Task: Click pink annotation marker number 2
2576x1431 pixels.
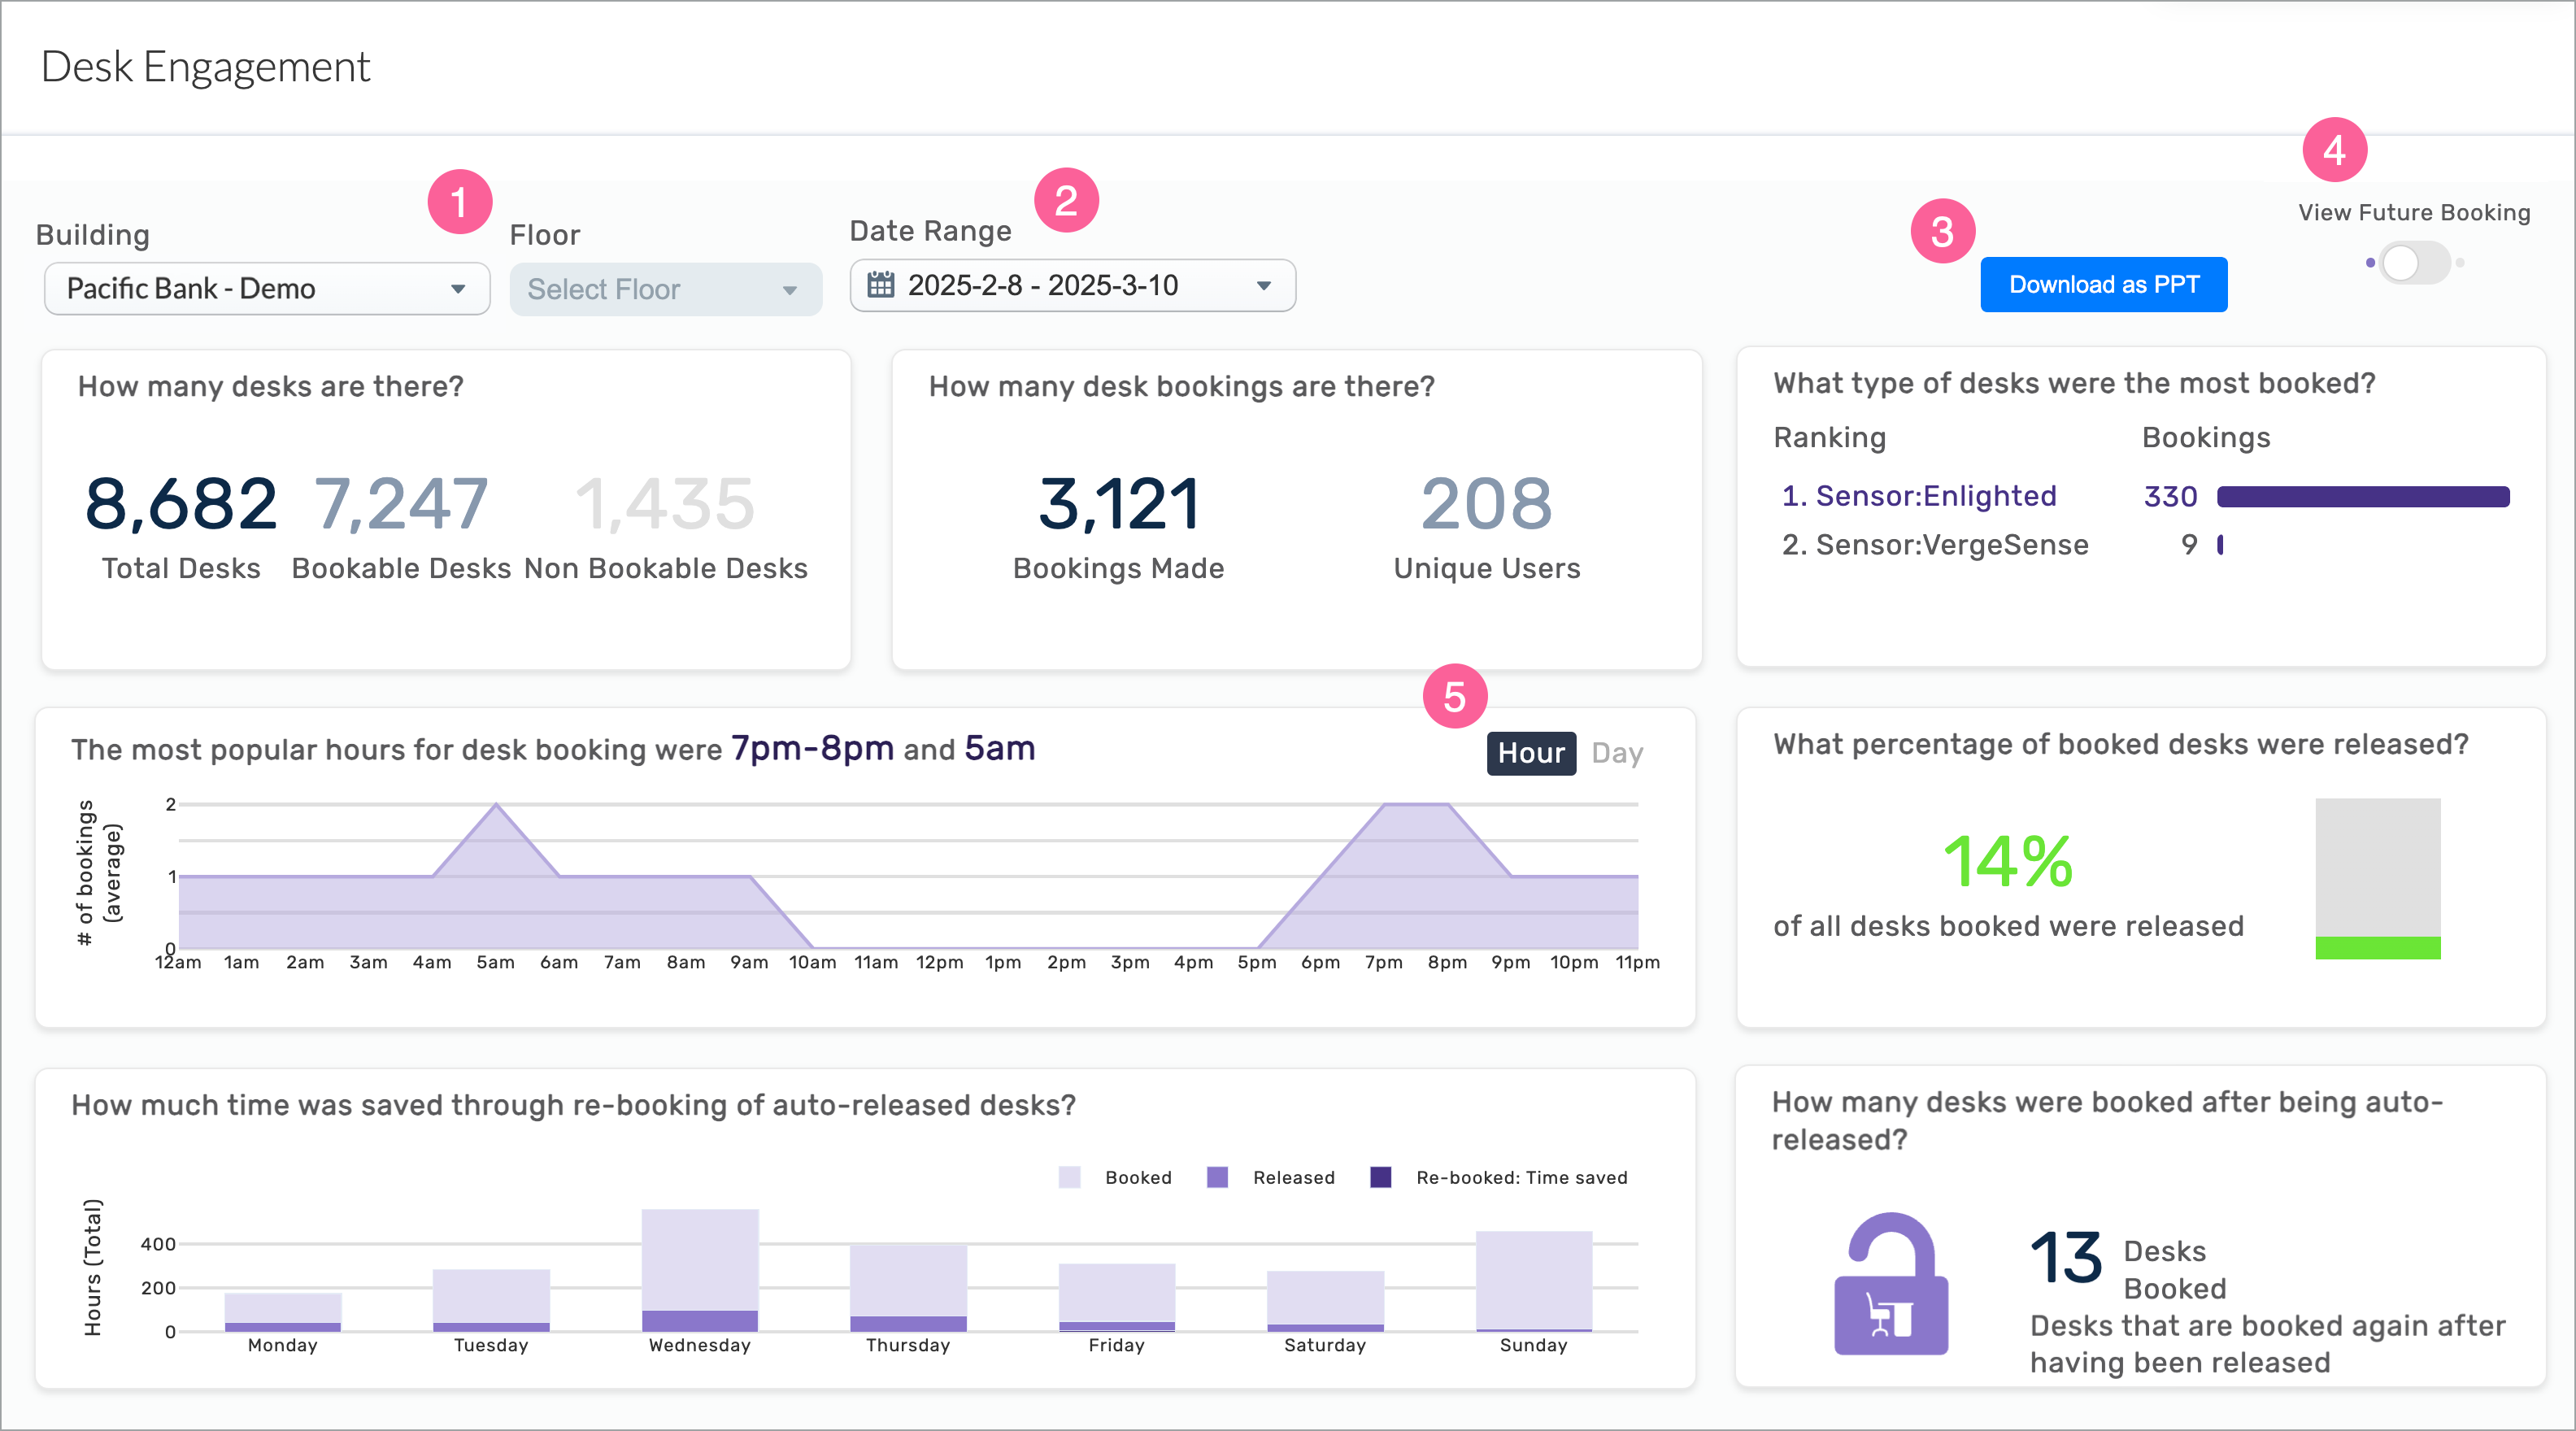Action: point(1066,200)
